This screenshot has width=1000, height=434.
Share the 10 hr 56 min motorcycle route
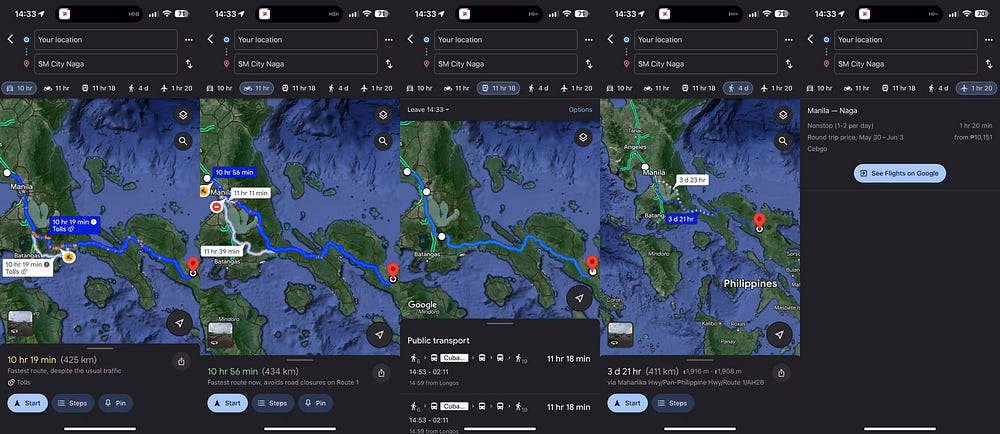[x=381, y=372]
